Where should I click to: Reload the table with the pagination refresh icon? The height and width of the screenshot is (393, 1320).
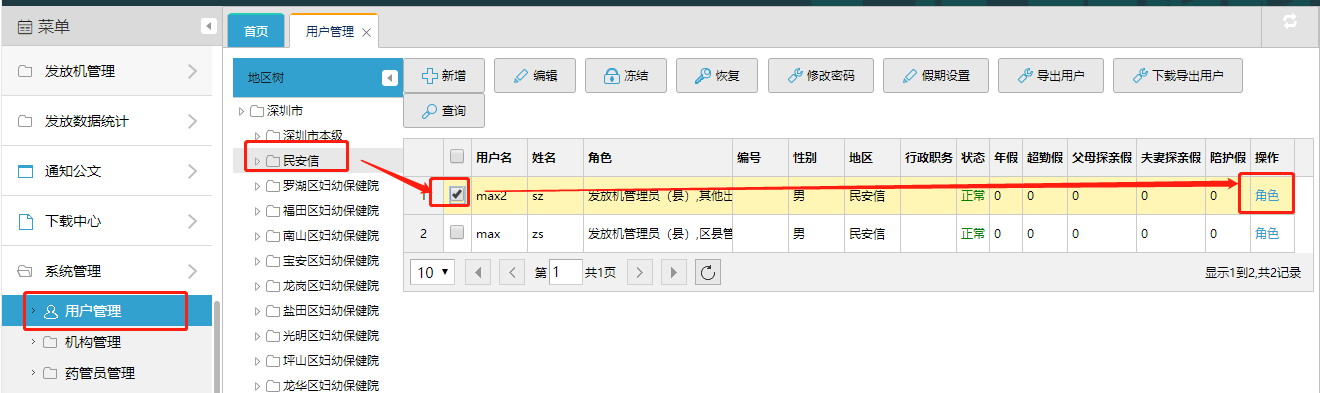click(707, 272)
